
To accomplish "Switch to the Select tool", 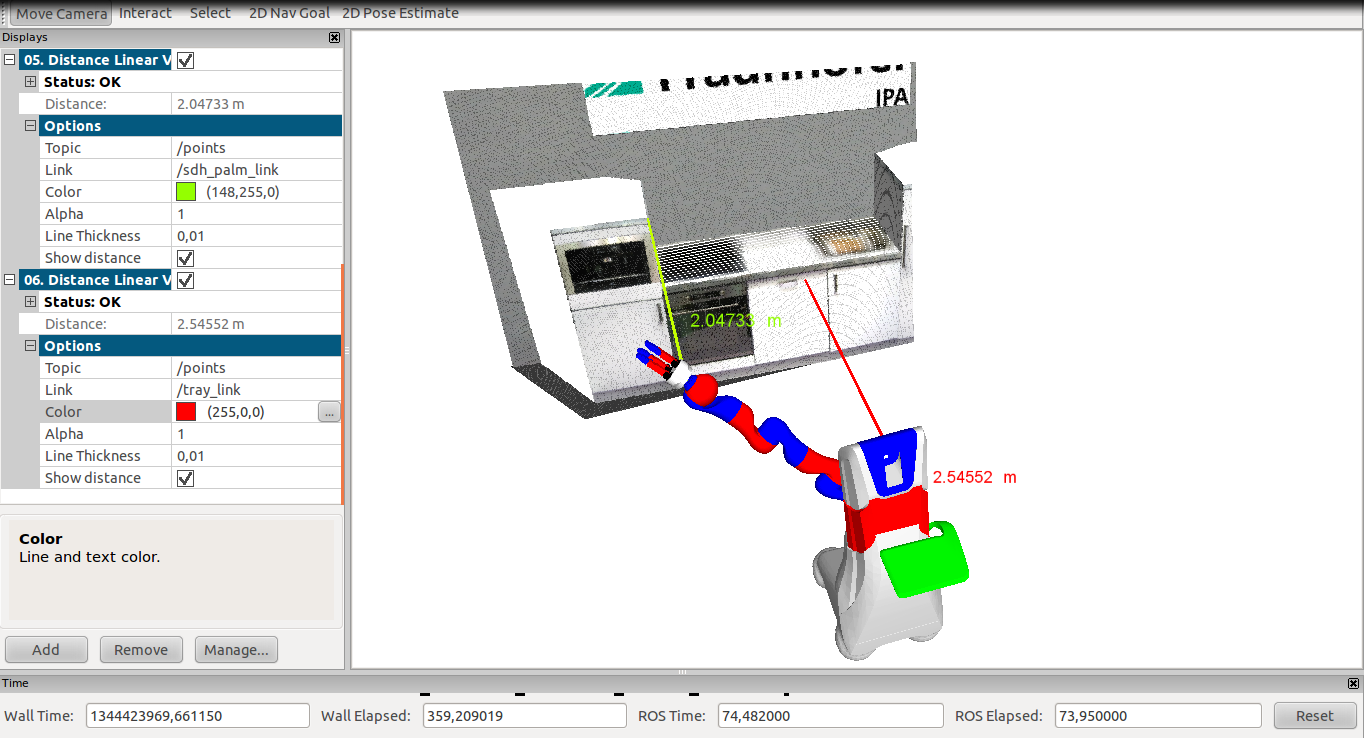I will click(x=210, y=14).
